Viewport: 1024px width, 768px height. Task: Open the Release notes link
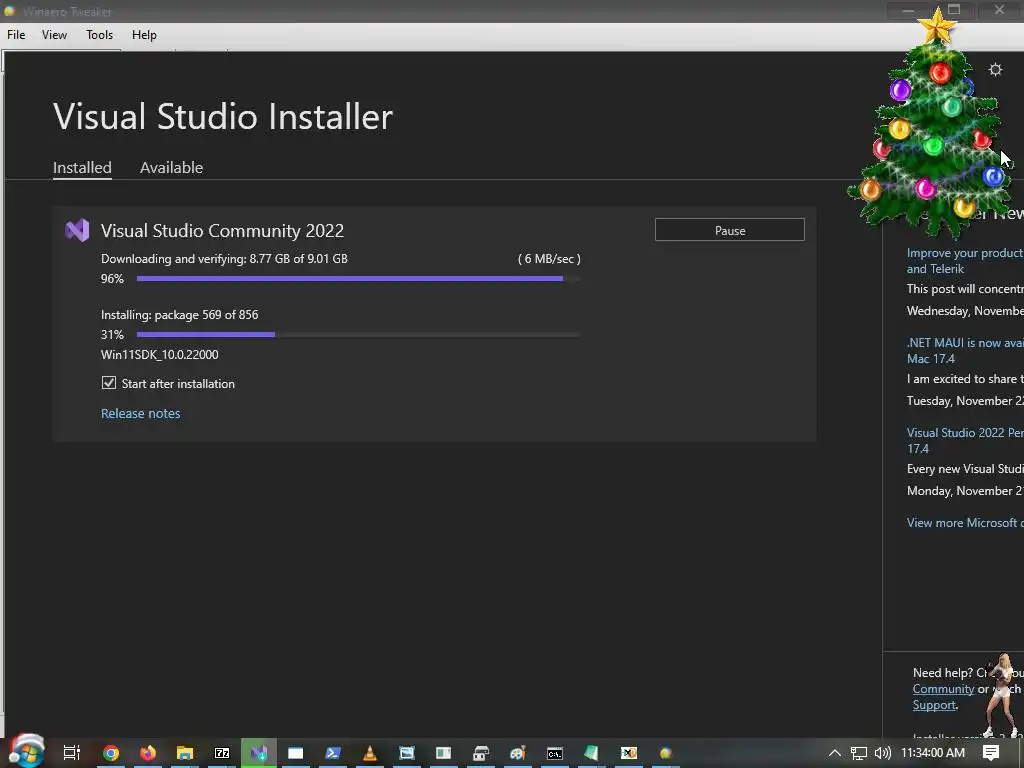click(140, 413)
